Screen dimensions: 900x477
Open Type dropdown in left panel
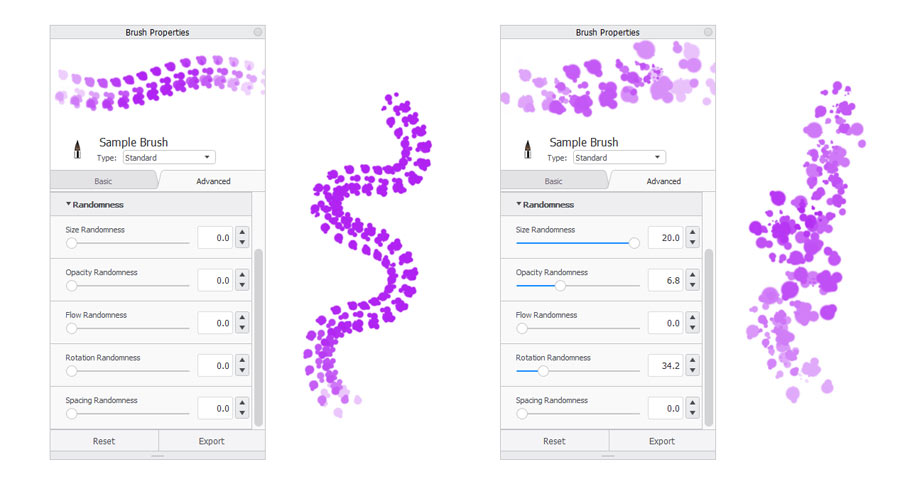tap(169, 157)
